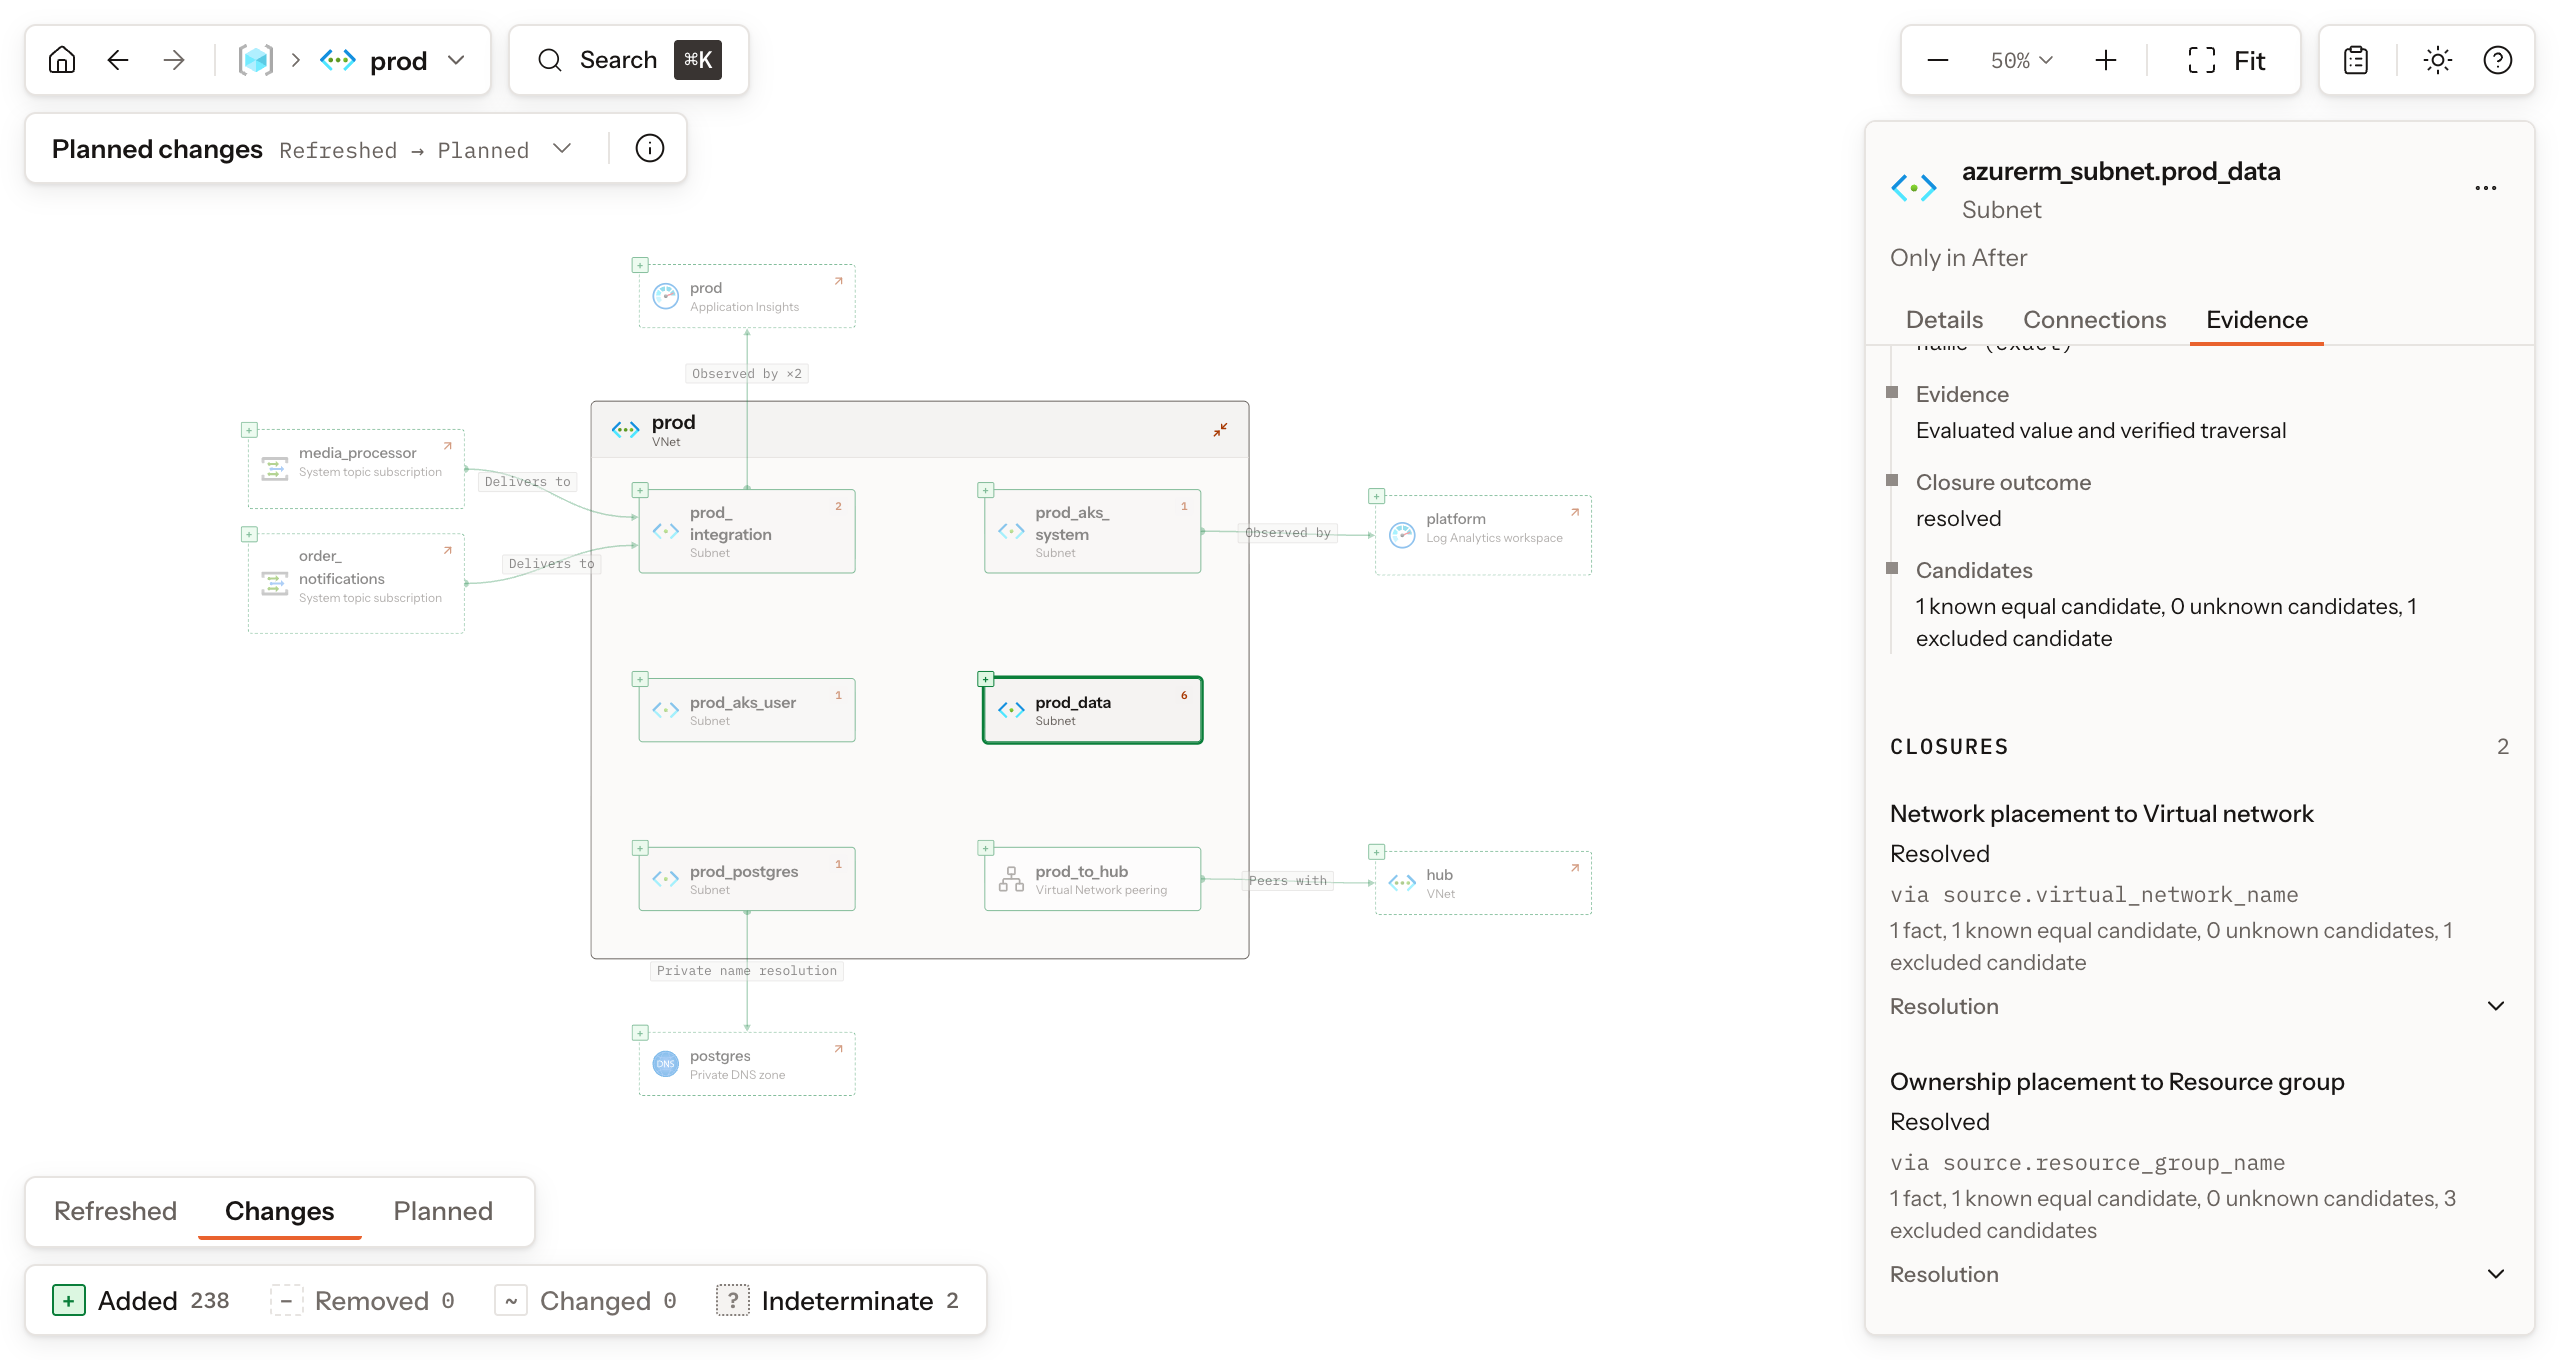Collapse the prod VNet group
2560x1360 pixels.
[1220, 430]
